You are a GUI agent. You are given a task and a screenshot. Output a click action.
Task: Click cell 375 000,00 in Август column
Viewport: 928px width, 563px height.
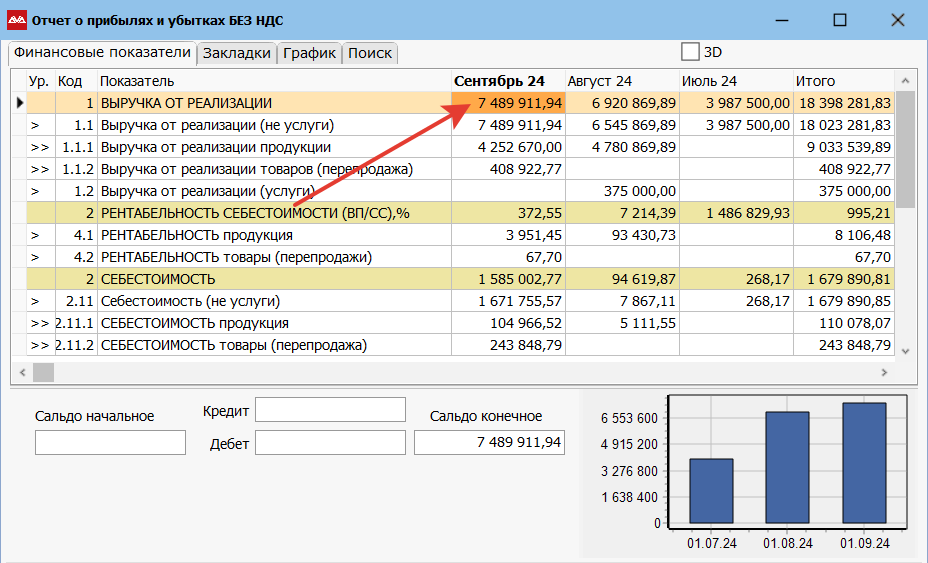[x=623, y=191]
